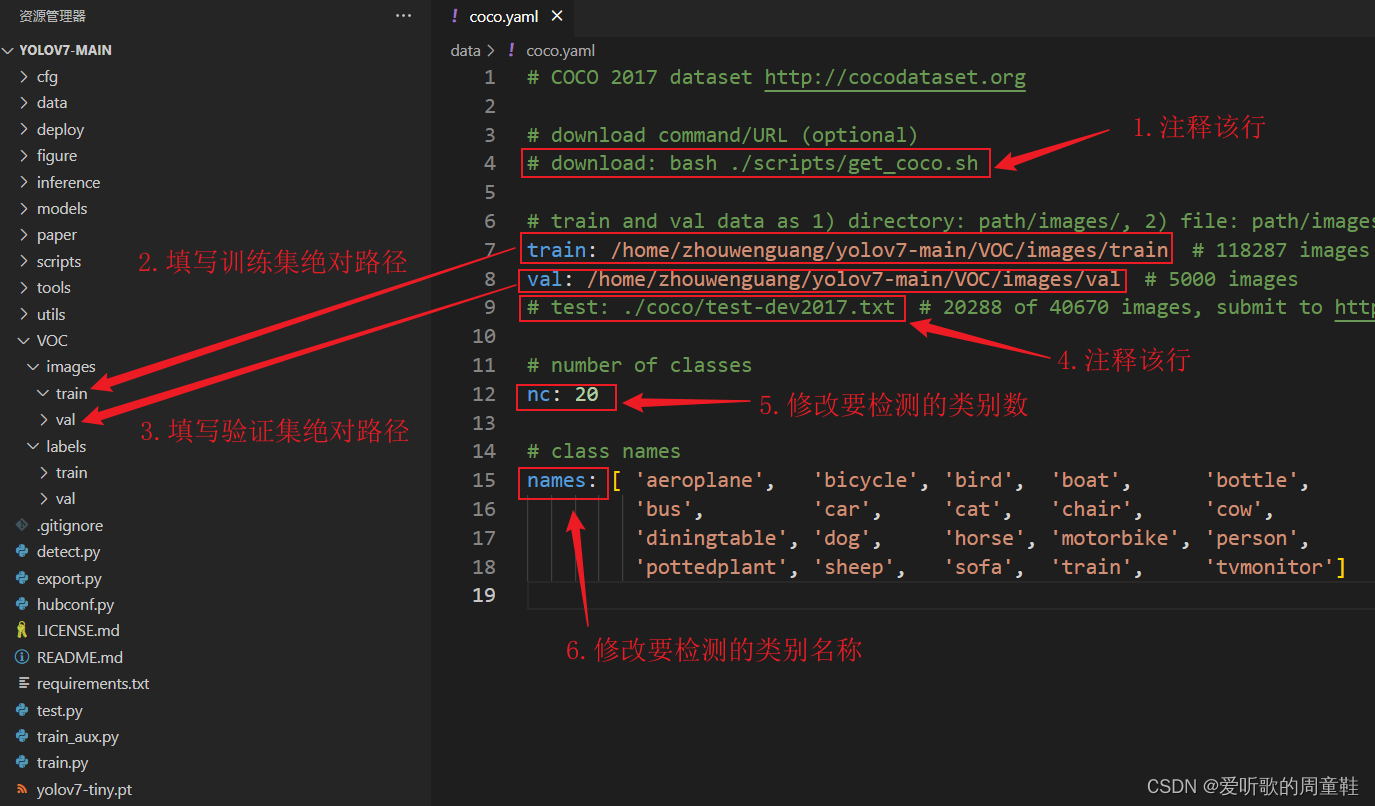
Task: Click line number 12 in the gutter
Action: [483, 394]
